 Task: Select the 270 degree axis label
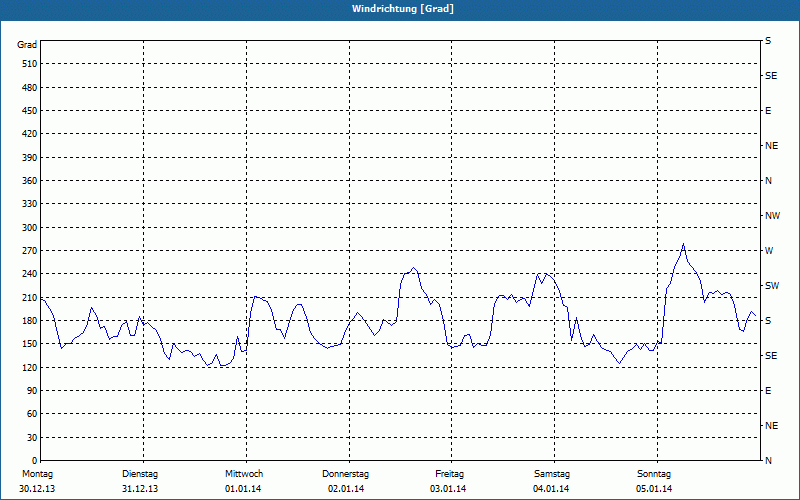[30, 251]
